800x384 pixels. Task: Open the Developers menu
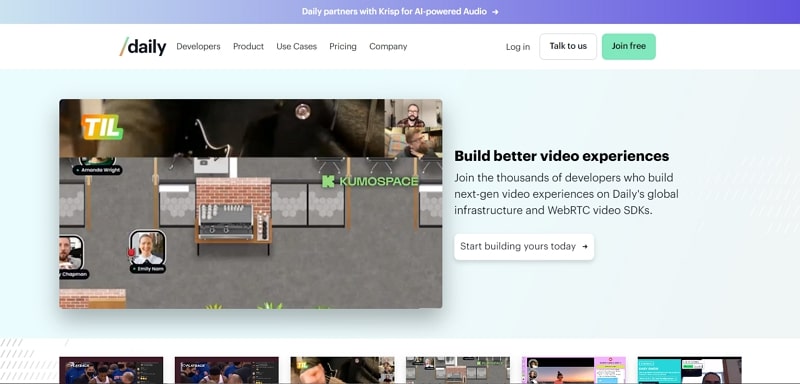point(198,46)
